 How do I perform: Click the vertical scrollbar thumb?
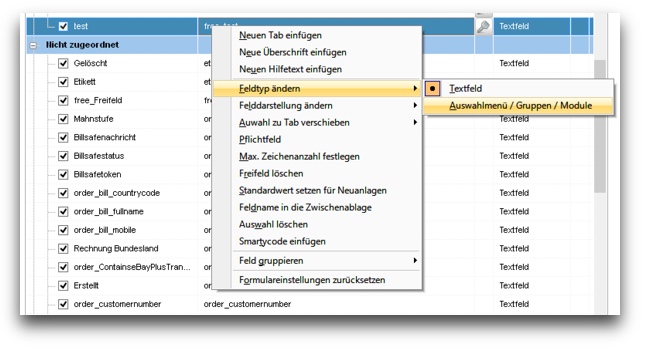coord(600,126)
